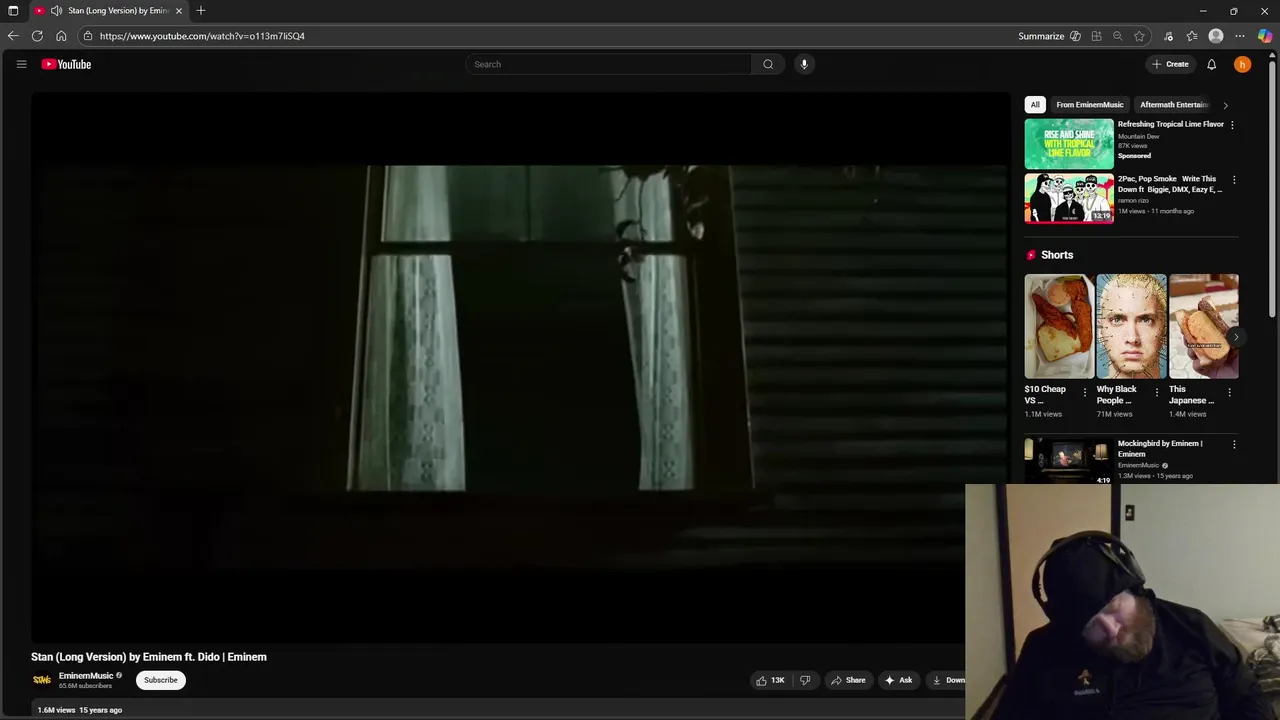
Task: Open the Mountain Dew ad thumbnail
Action: coord(1069,144)
